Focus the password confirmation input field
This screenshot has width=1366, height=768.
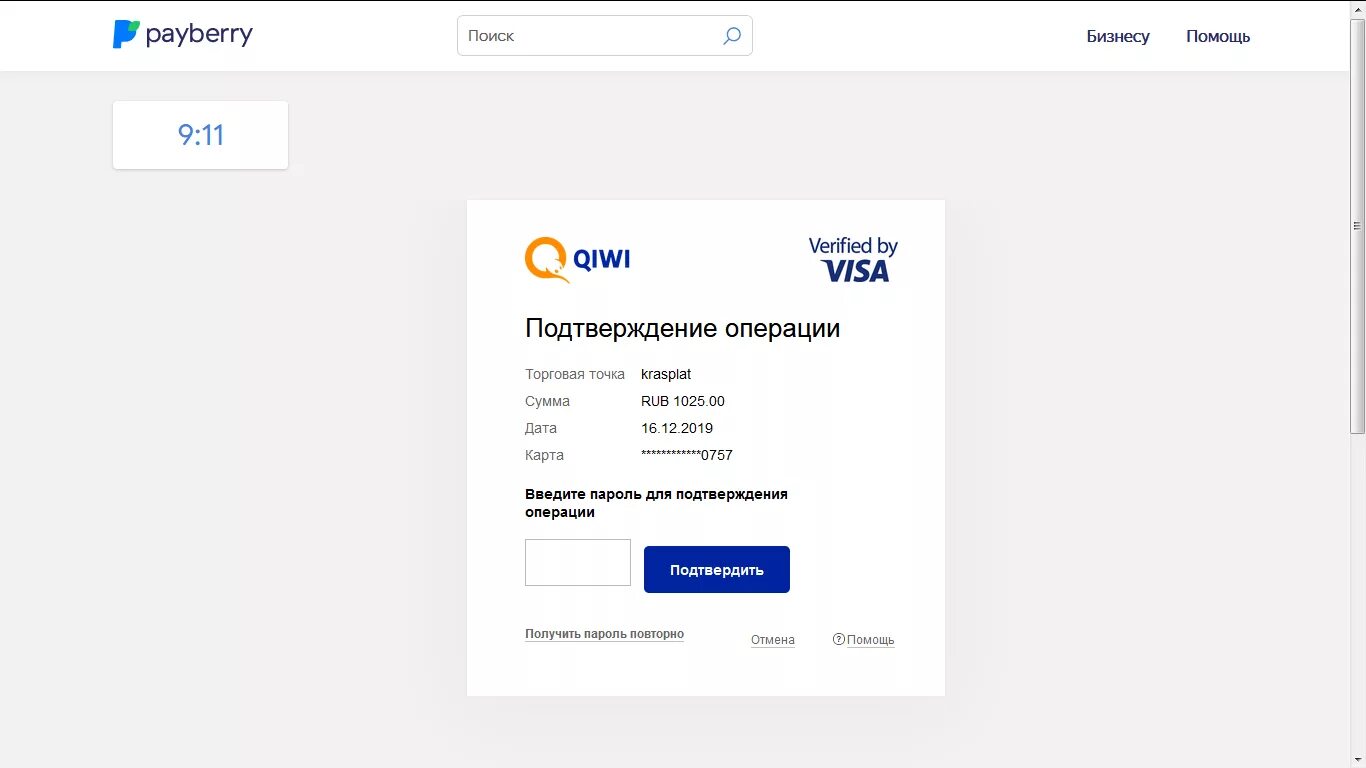coord(578,562)
